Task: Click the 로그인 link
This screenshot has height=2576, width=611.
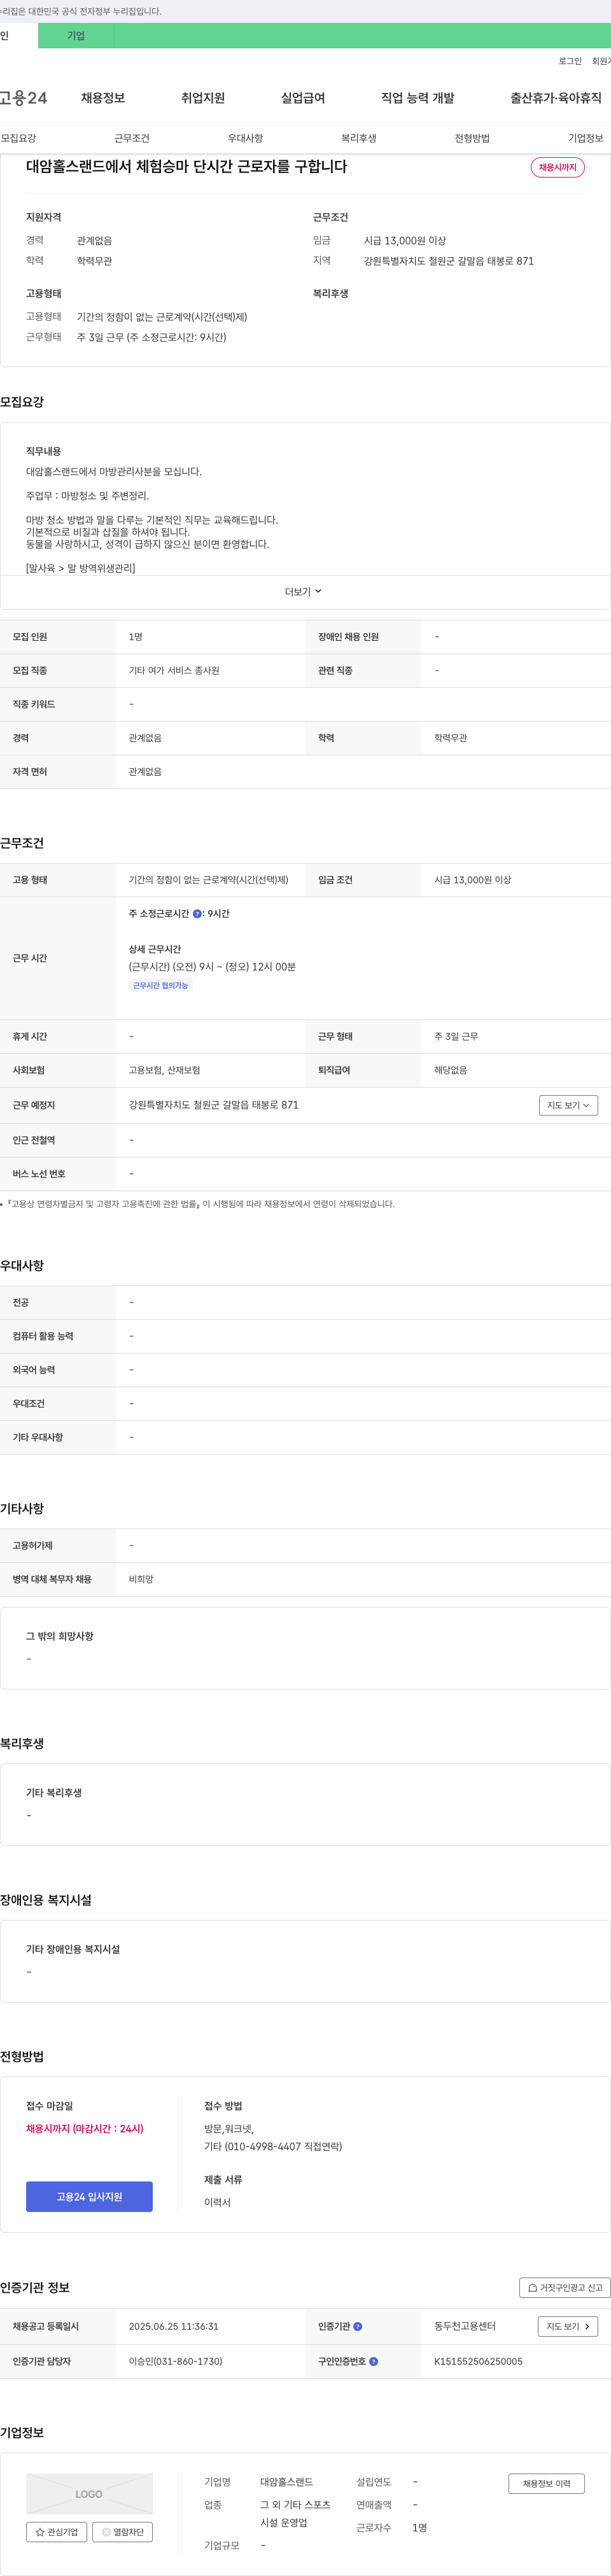Action: point(570,61)
